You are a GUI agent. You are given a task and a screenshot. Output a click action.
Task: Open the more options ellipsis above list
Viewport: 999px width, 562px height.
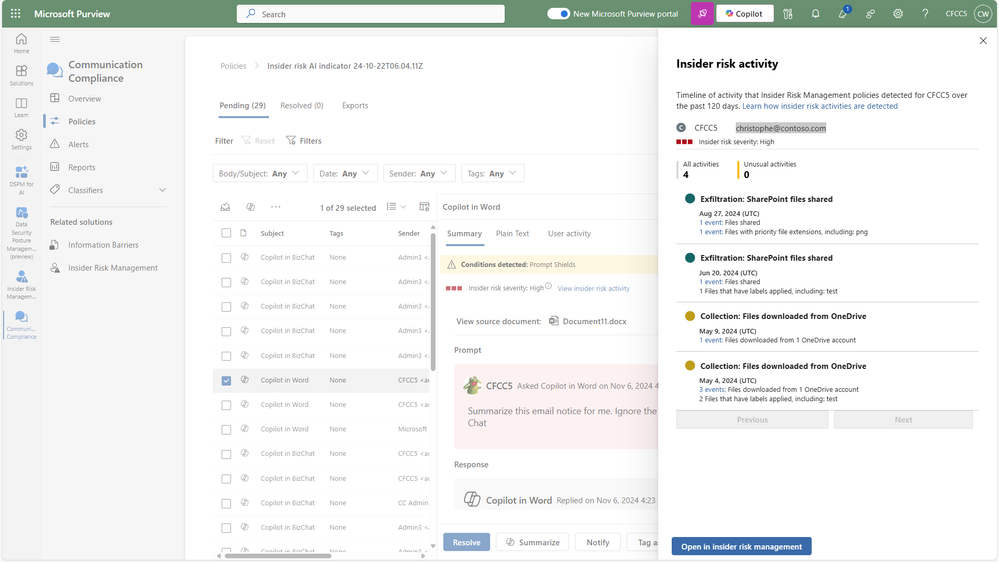275,207
